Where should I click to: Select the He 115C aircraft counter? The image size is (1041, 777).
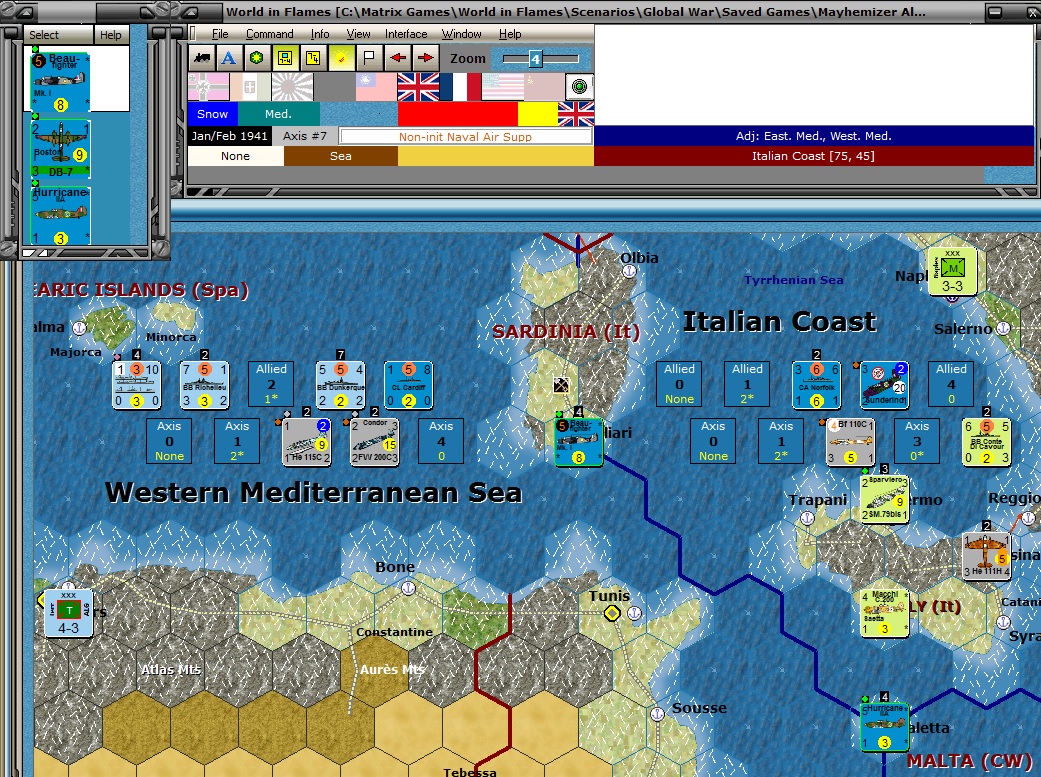tap(307, 442)
